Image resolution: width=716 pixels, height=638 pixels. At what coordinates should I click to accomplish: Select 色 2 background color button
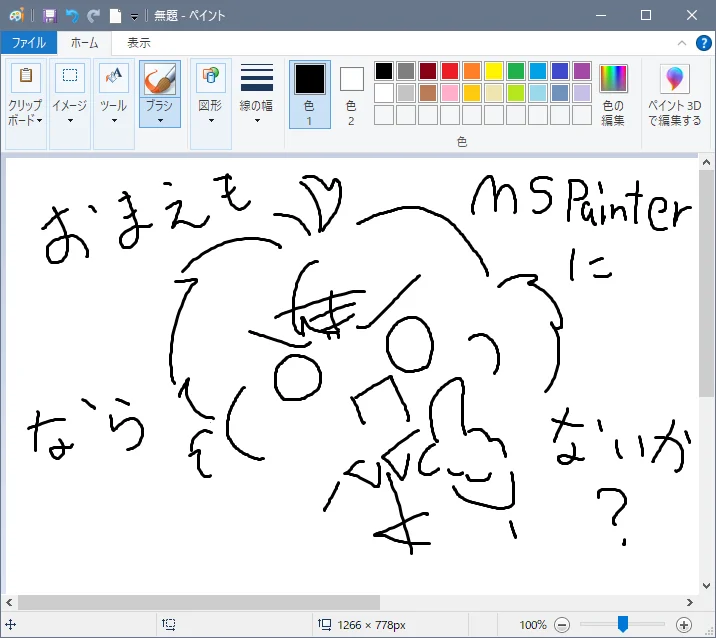click(351, 95)
